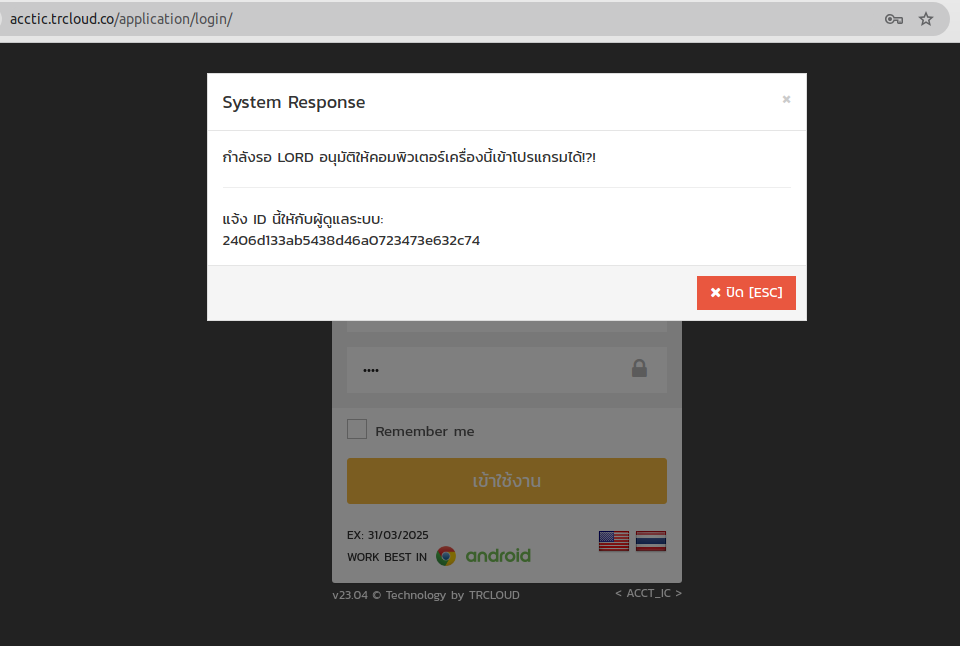Dismiss System Response dialog via X icon
The width and height of the screenshot is (960, 646).
tap(786, 99)
